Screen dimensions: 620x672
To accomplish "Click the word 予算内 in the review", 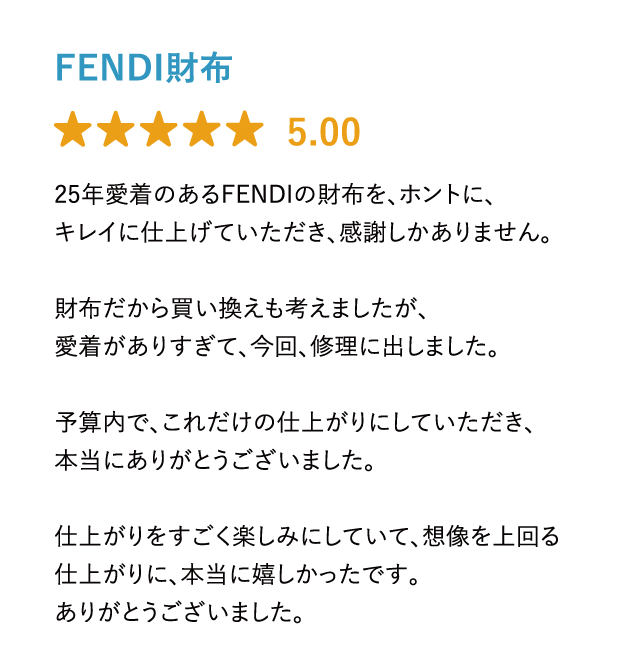I will click(90, 422).
